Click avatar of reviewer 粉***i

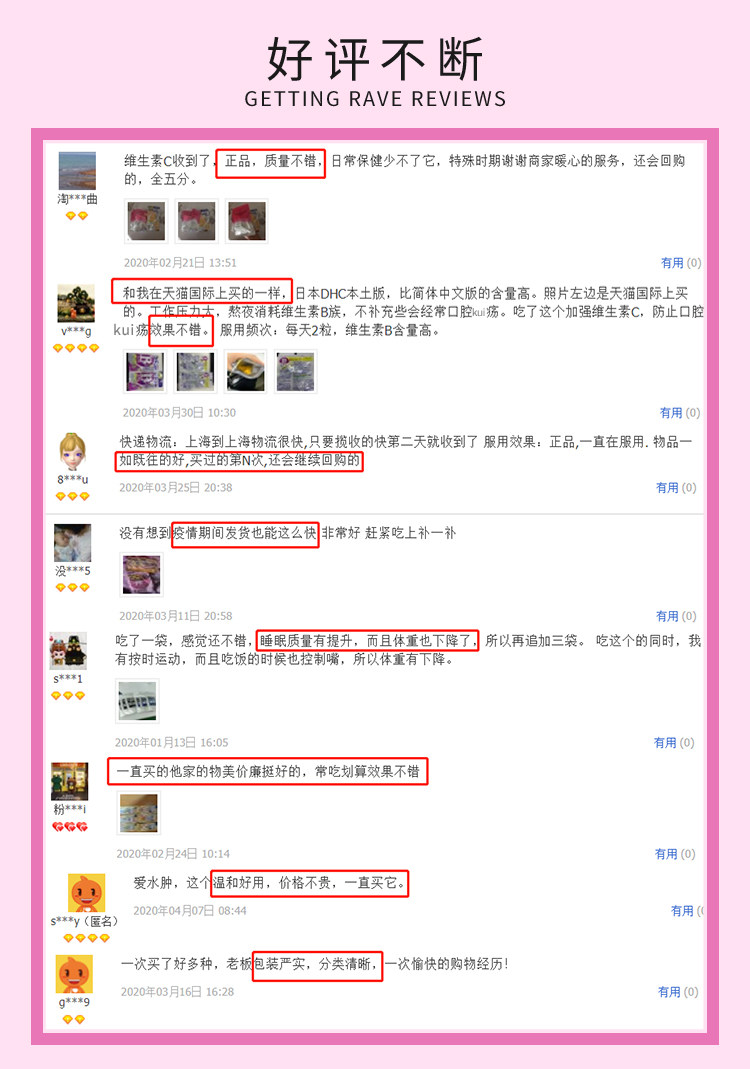70,781
